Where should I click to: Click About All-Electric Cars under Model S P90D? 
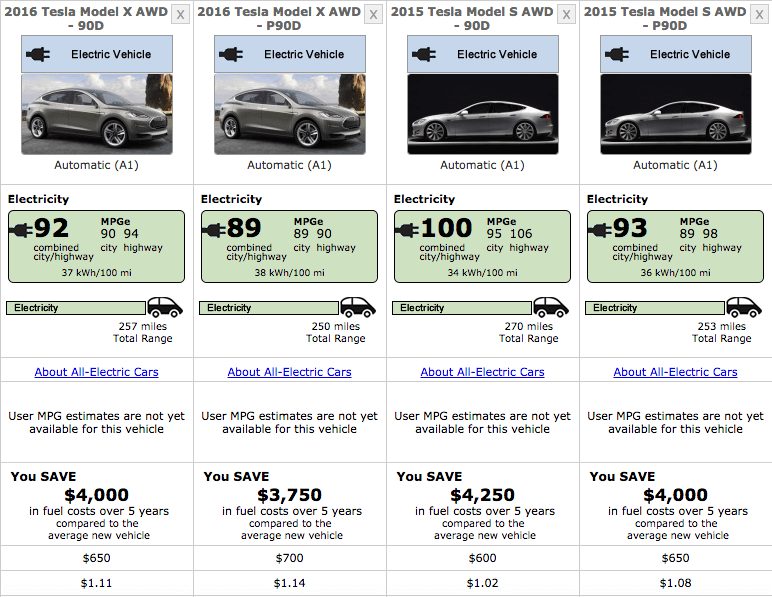[675, 372]
